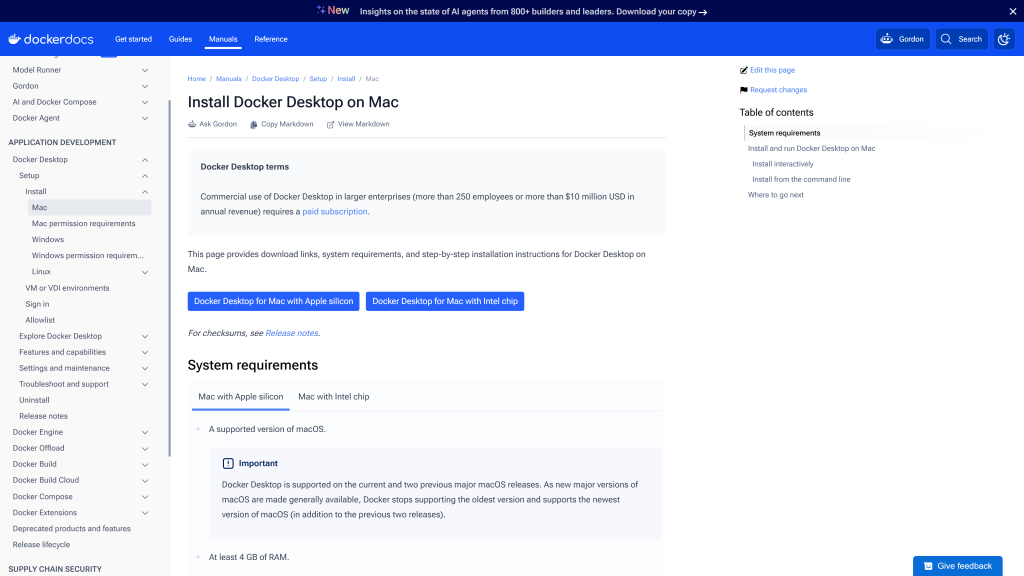Jump to Install and run Docker Desktop on Mac

pos(811,148)
